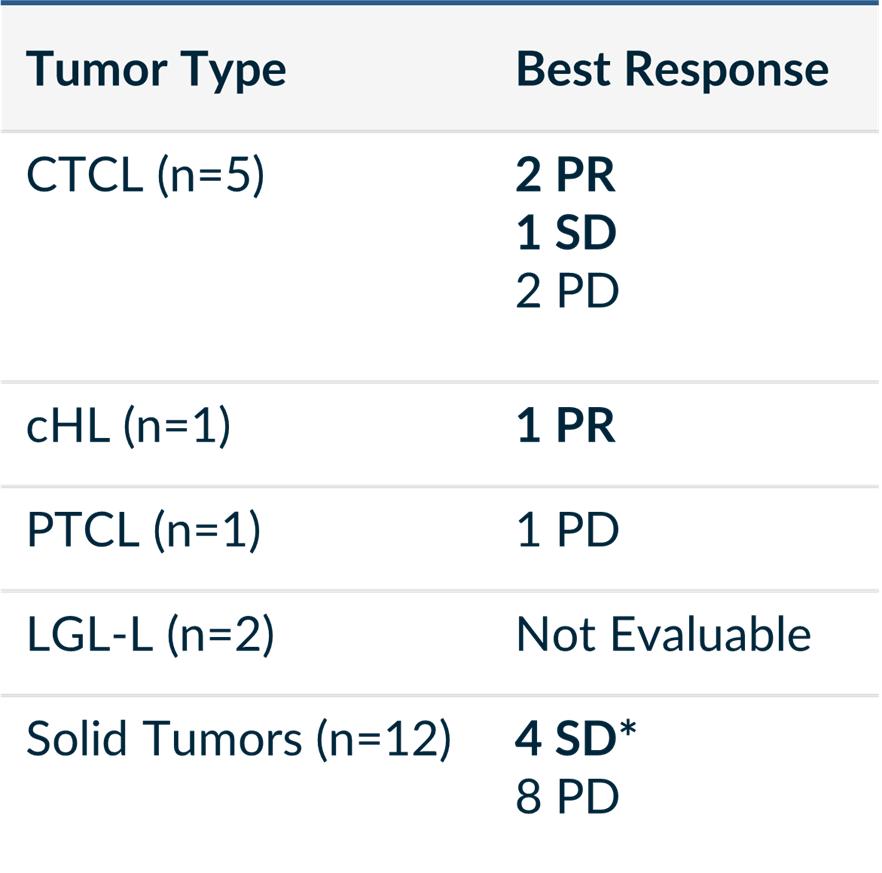Click the (n=2) count beside LGL-L
882x873 pixels.
point(219,635)
